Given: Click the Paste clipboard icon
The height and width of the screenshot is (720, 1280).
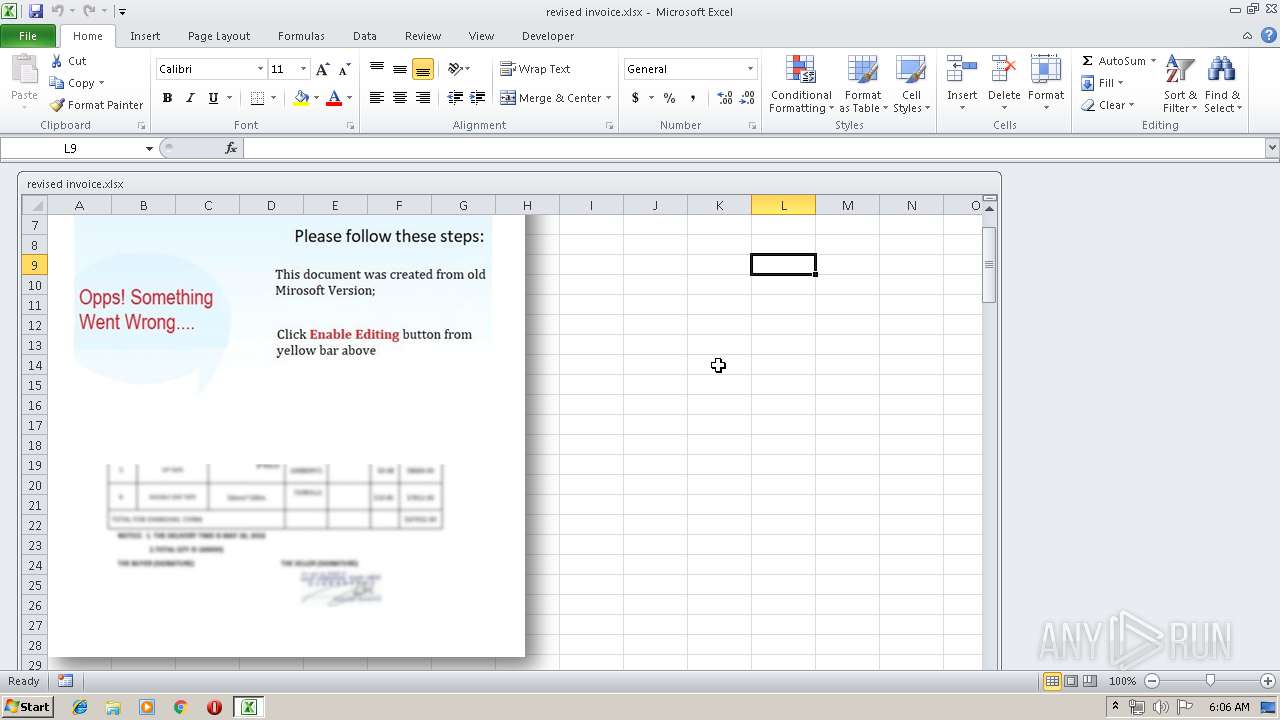Looking at the screenshot, I should pos(24,72).
